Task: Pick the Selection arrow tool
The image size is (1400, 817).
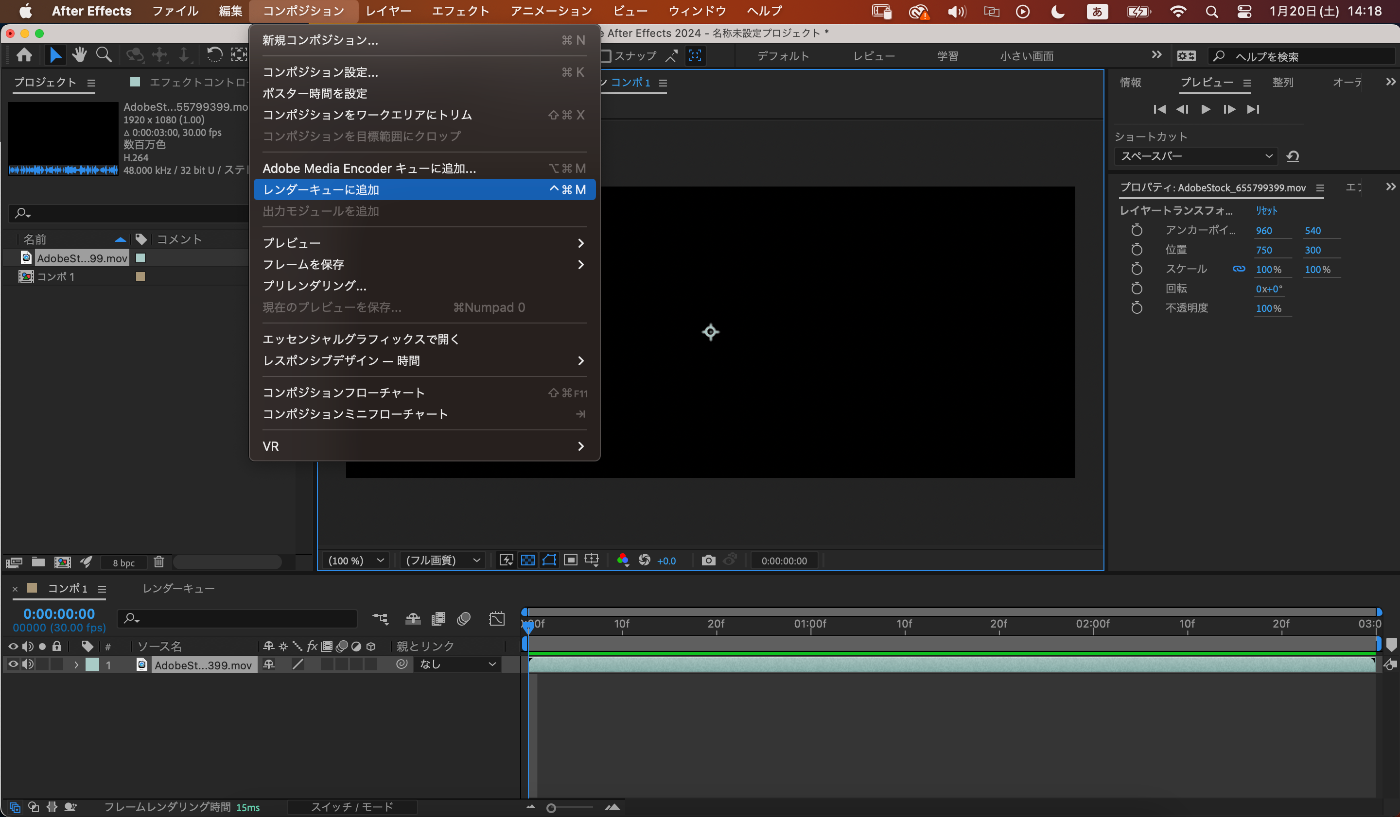Action: (56, 55)
